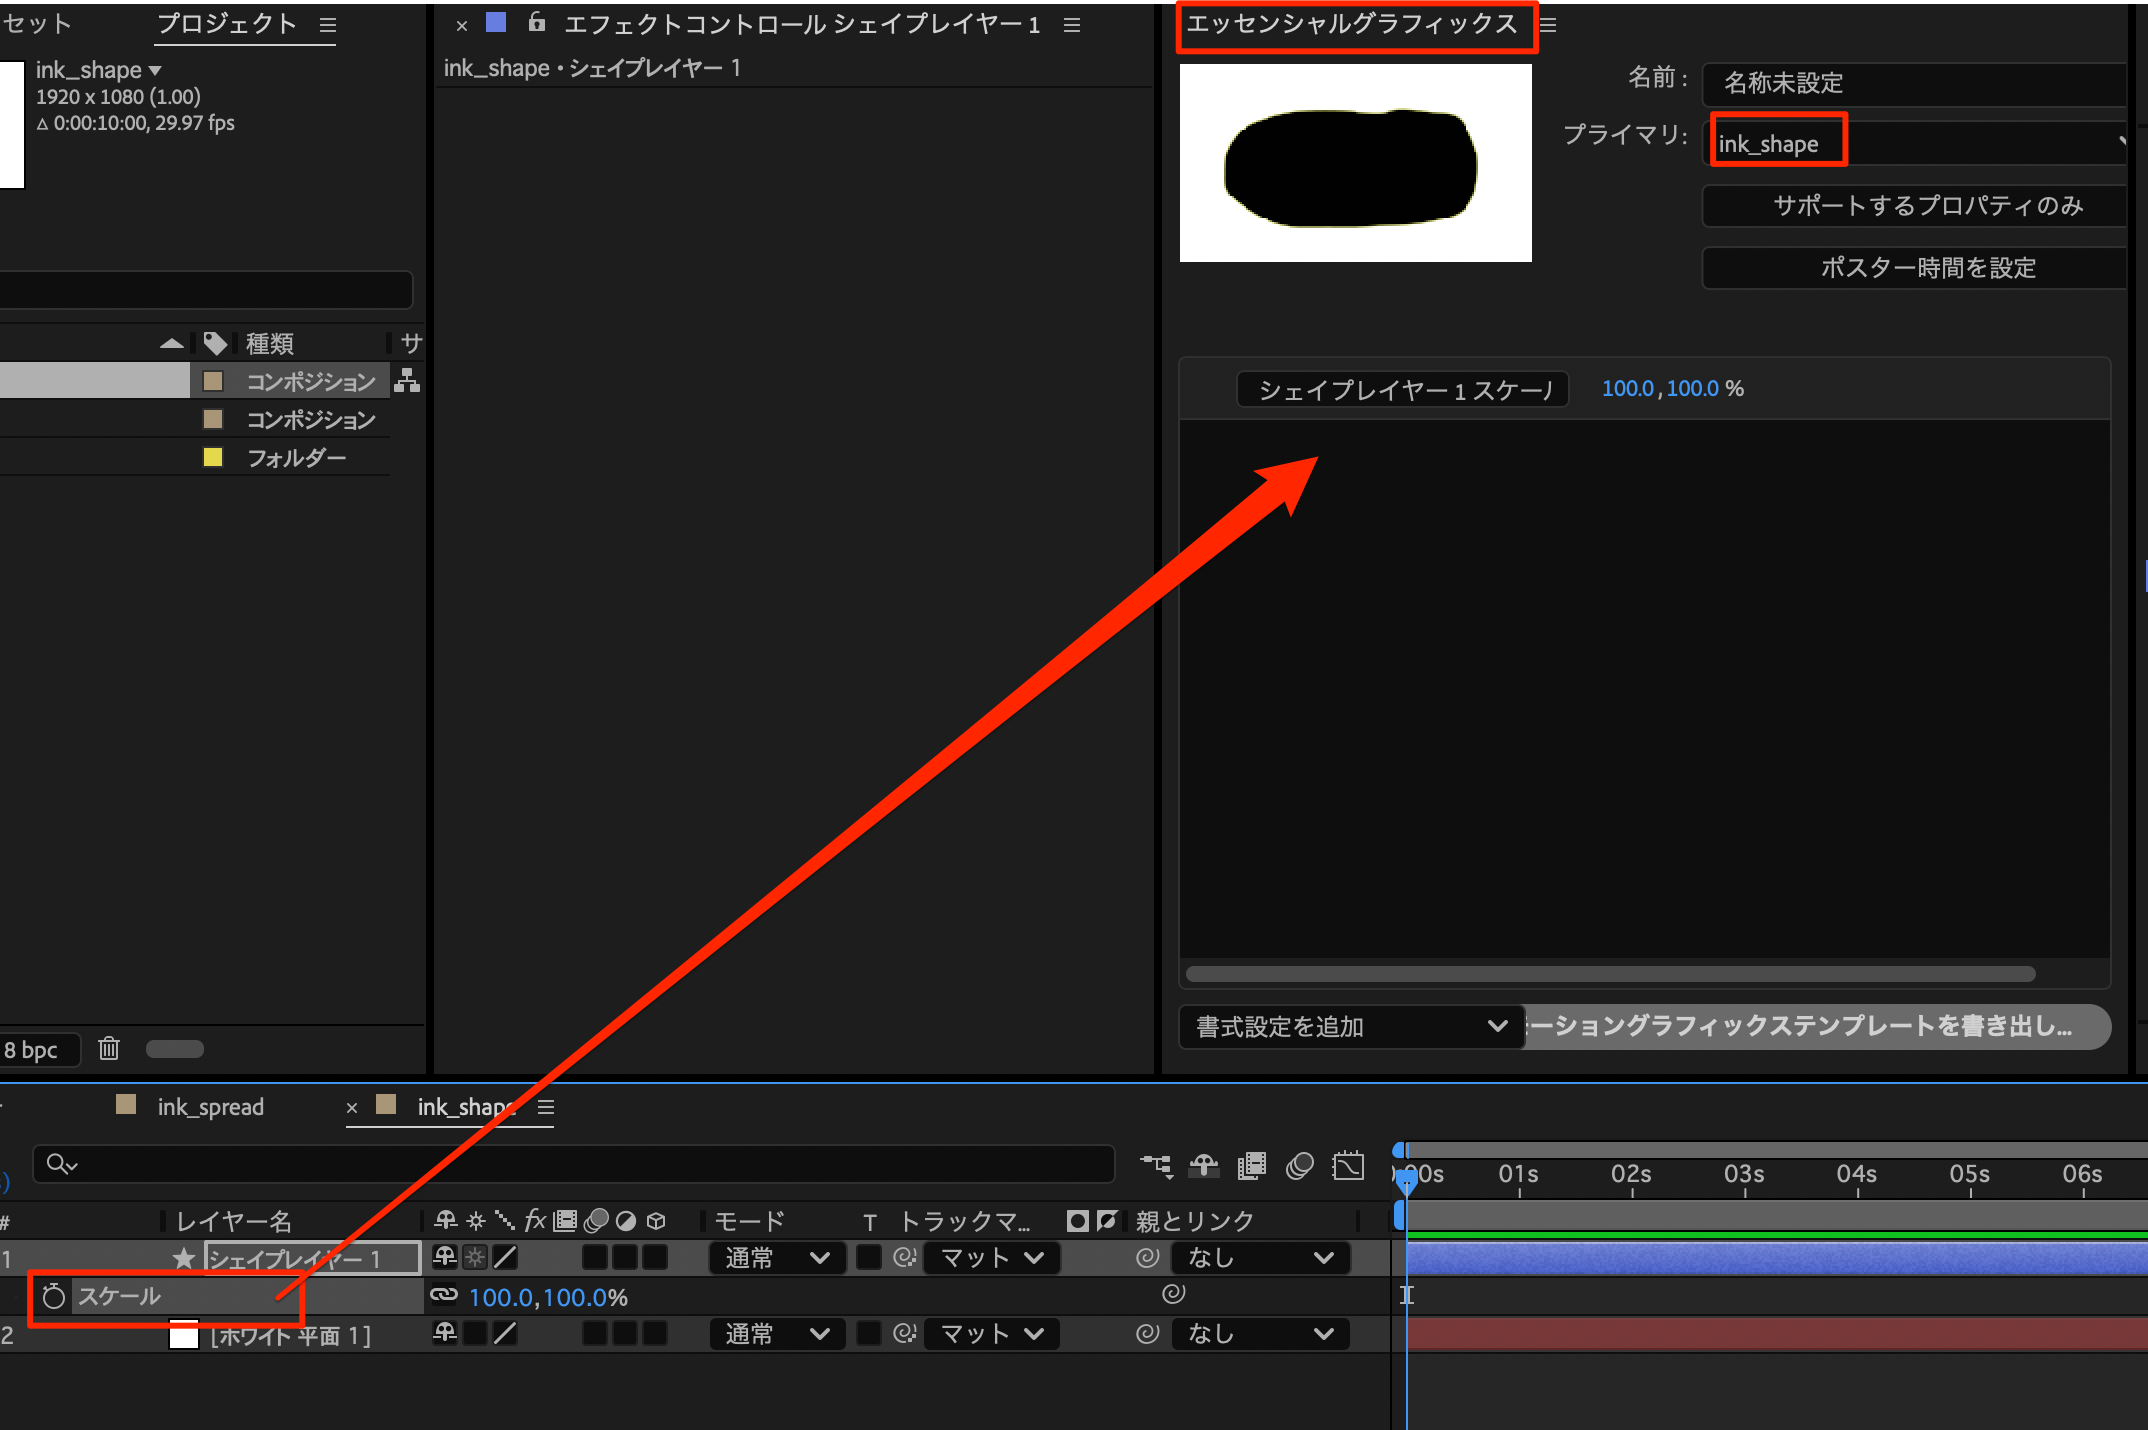Image resolution: width=2148 pixels, height=1430 pixels.
Task: Click the flowchart icon beside Composition item
Action: [407, 380]
